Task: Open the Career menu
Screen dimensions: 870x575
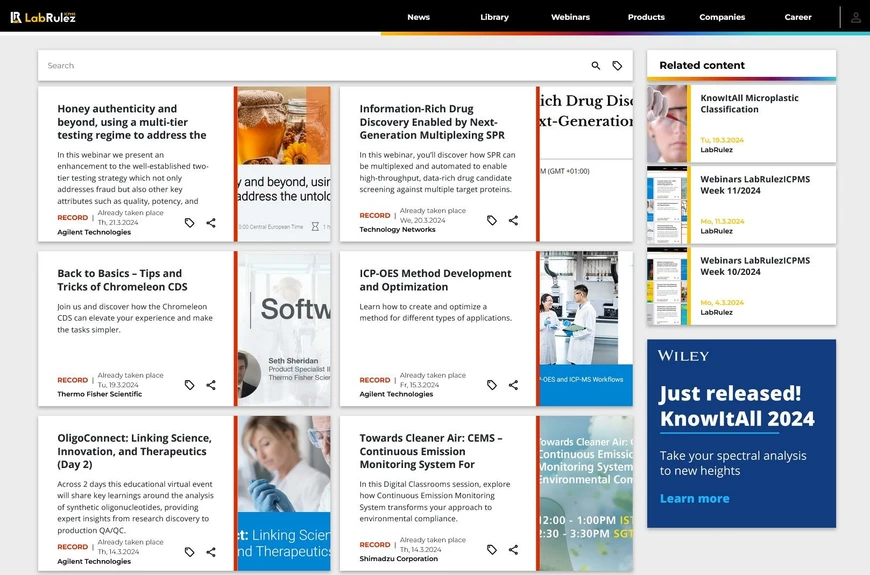Action: pos(798,17)
